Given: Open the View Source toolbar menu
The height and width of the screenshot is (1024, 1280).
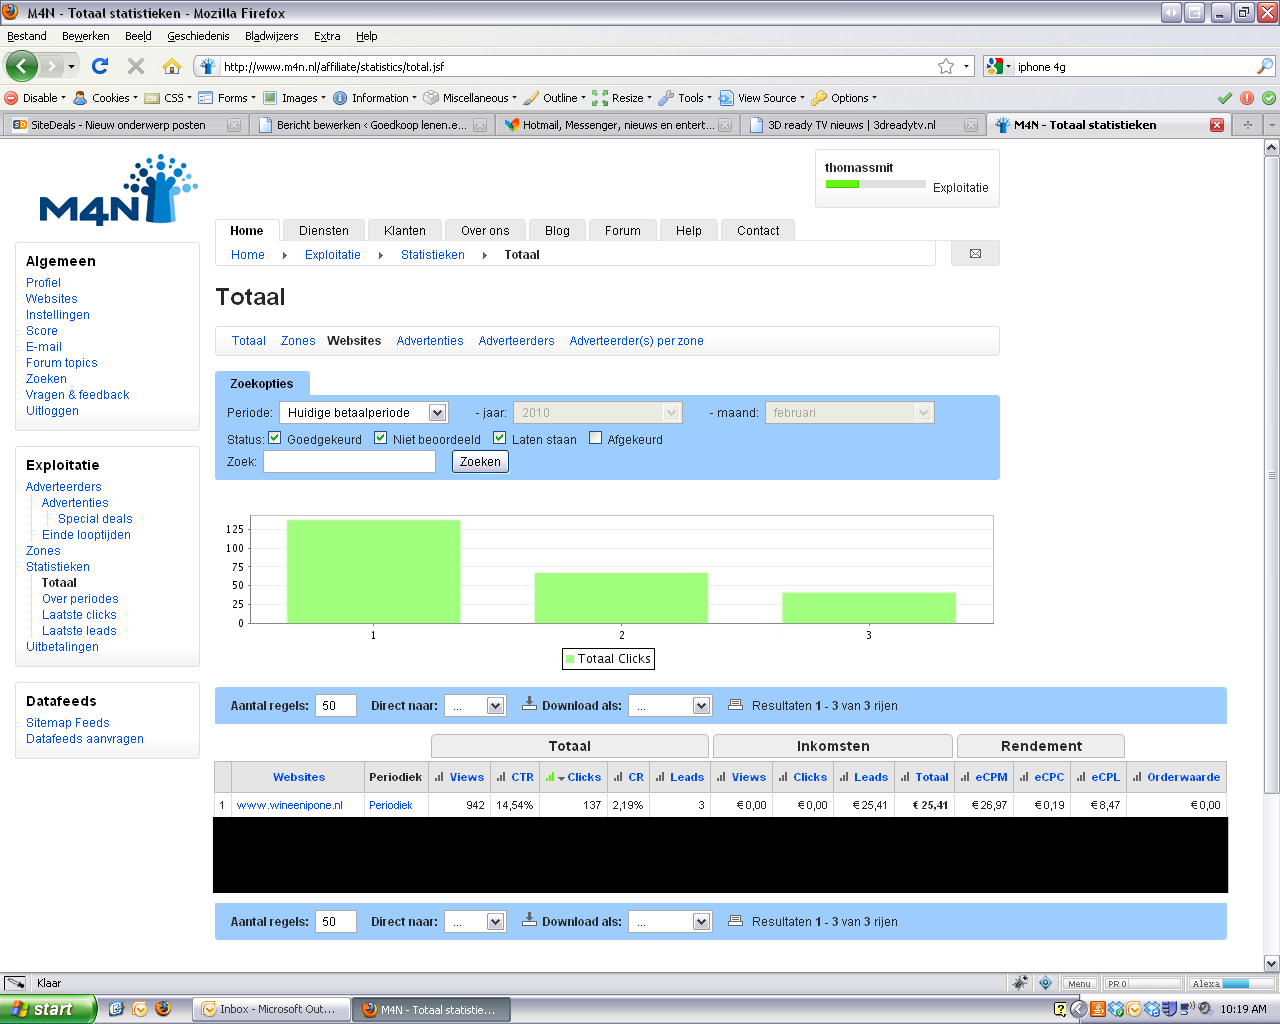Looking at the screenshot, I should (761, 98).
